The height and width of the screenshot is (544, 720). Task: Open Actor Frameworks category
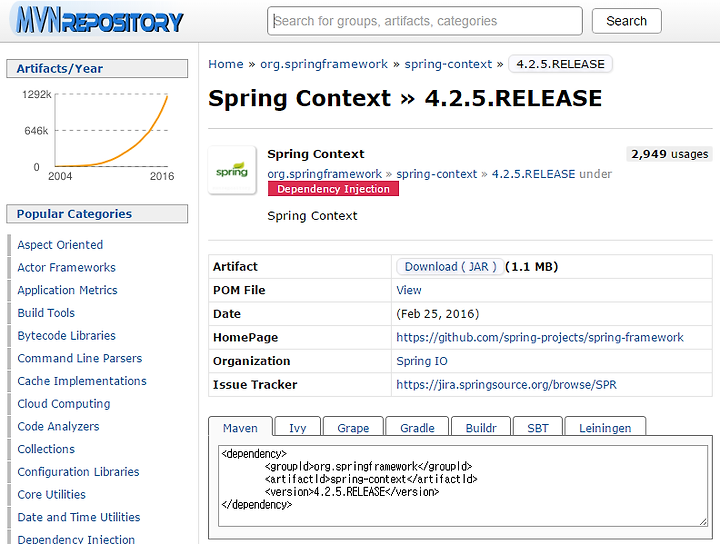tap(67, 267)
